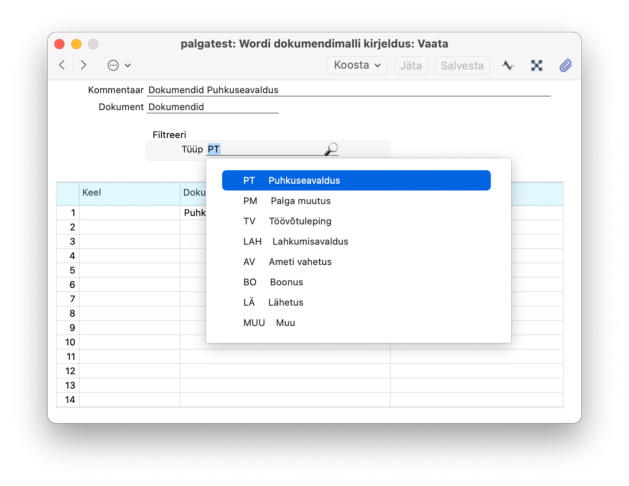Go to the next record arrow

pos(83,65)
